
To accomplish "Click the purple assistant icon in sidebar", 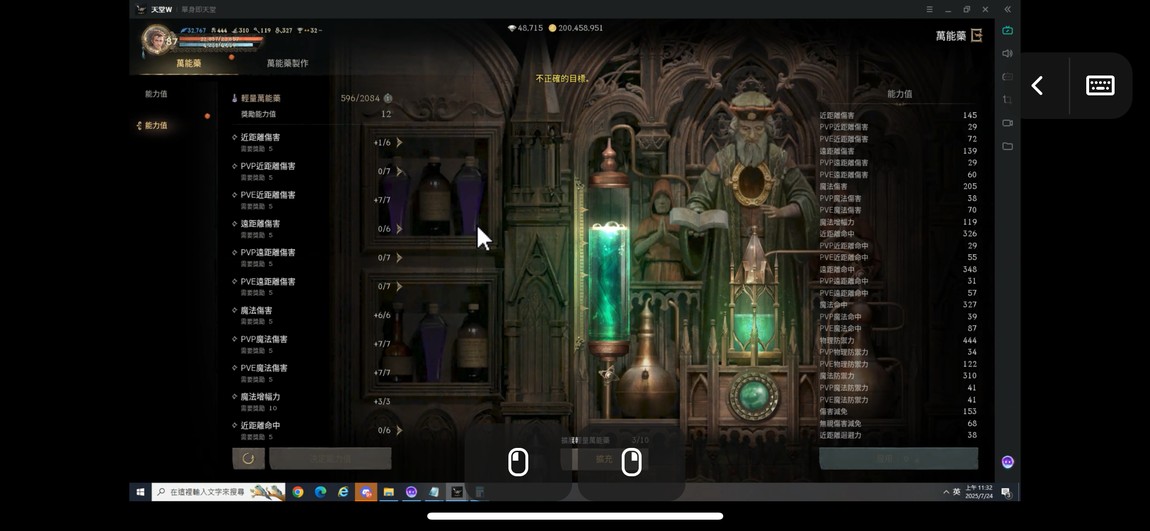I will point(1007,461).
